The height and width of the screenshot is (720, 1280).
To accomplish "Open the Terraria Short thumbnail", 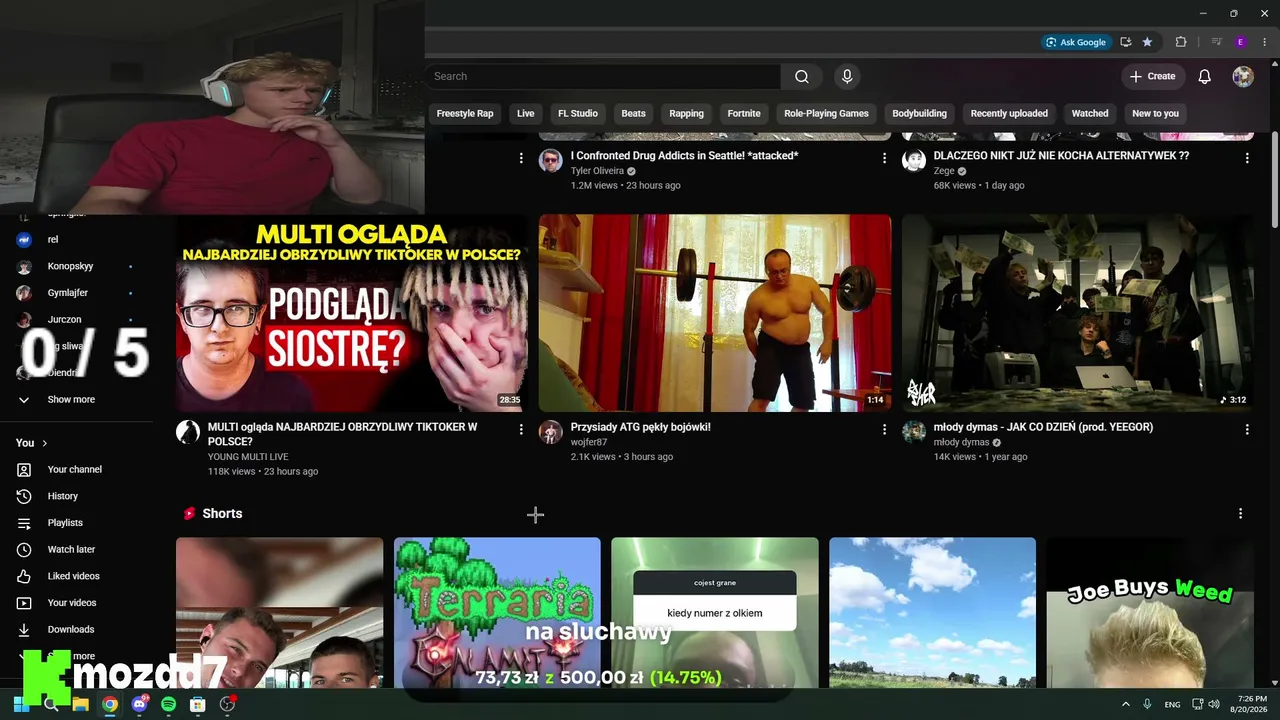I will point(497,612).
